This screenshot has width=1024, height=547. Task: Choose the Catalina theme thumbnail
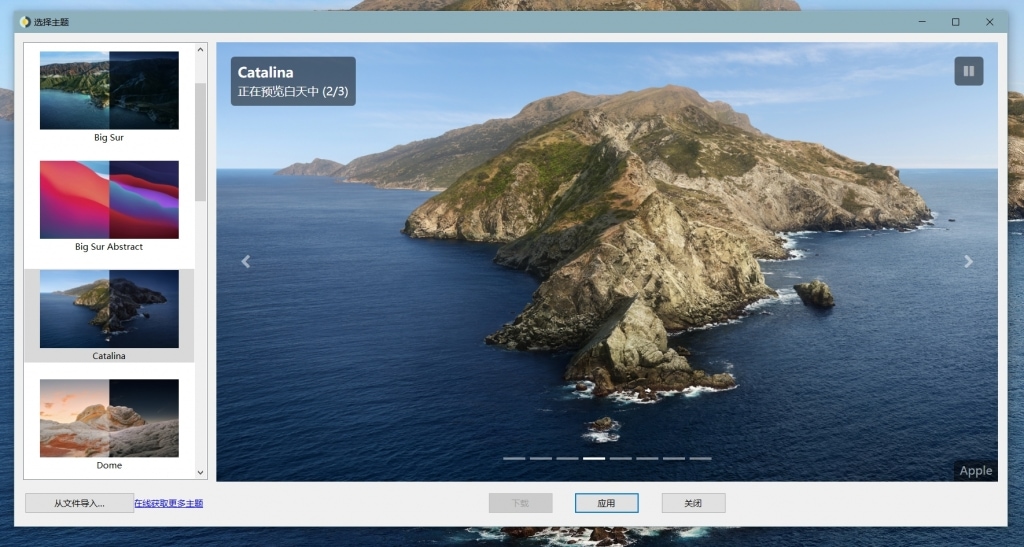pos(109,309)
